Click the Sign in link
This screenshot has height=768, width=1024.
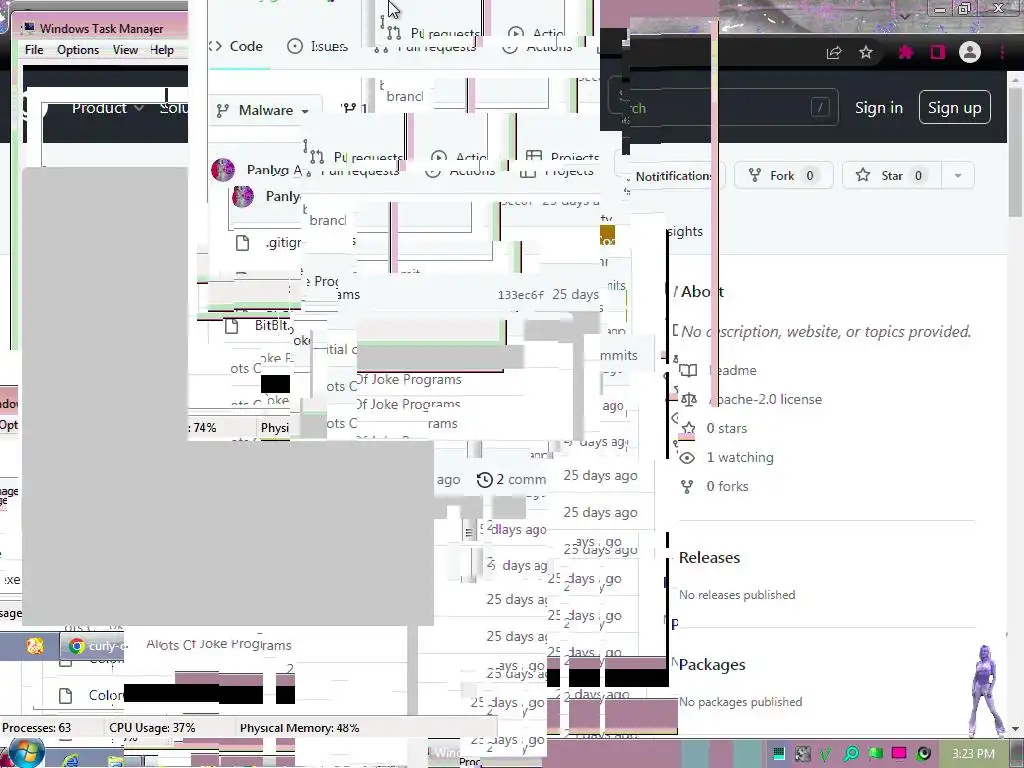(x=878, y=108)
